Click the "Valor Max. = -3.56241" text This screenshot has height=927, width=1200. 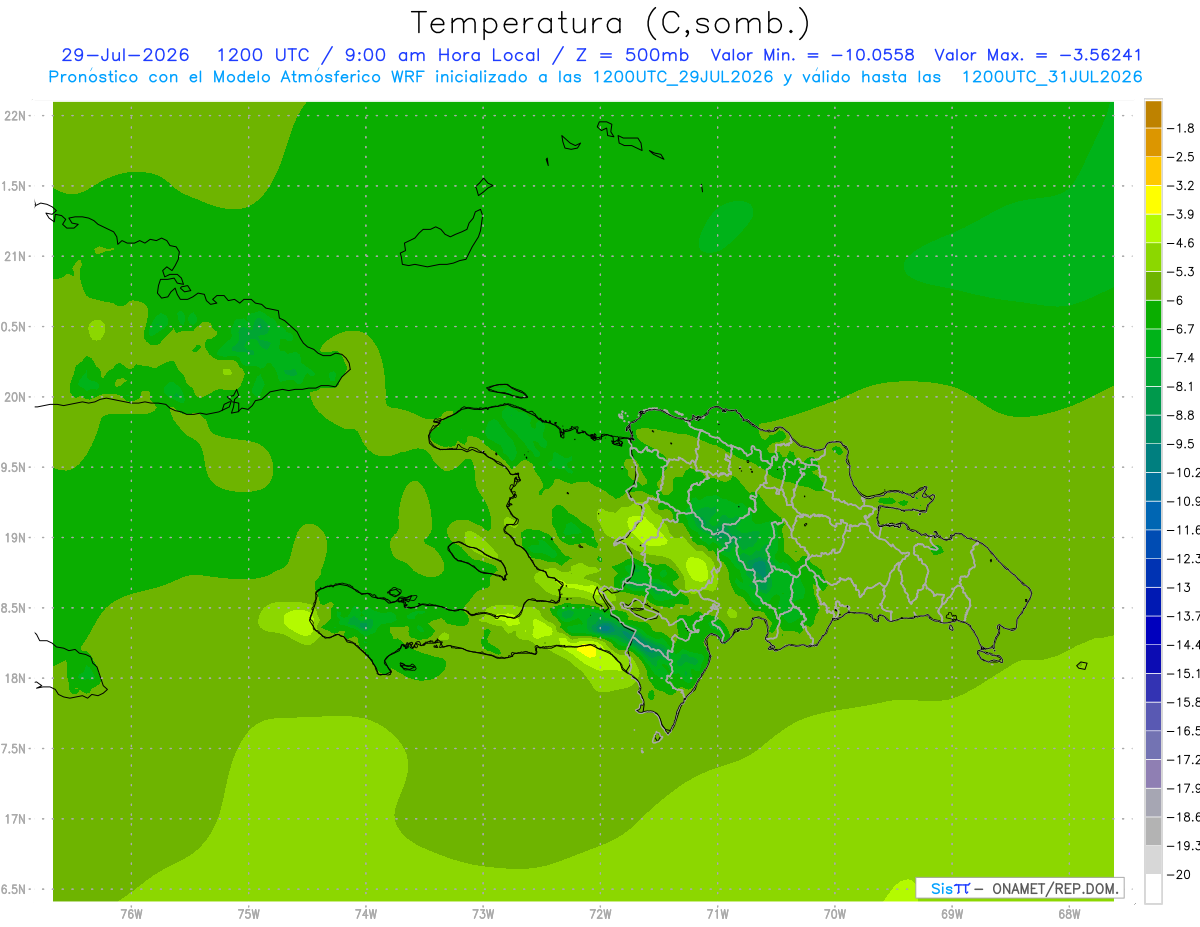pos(1038,55)
